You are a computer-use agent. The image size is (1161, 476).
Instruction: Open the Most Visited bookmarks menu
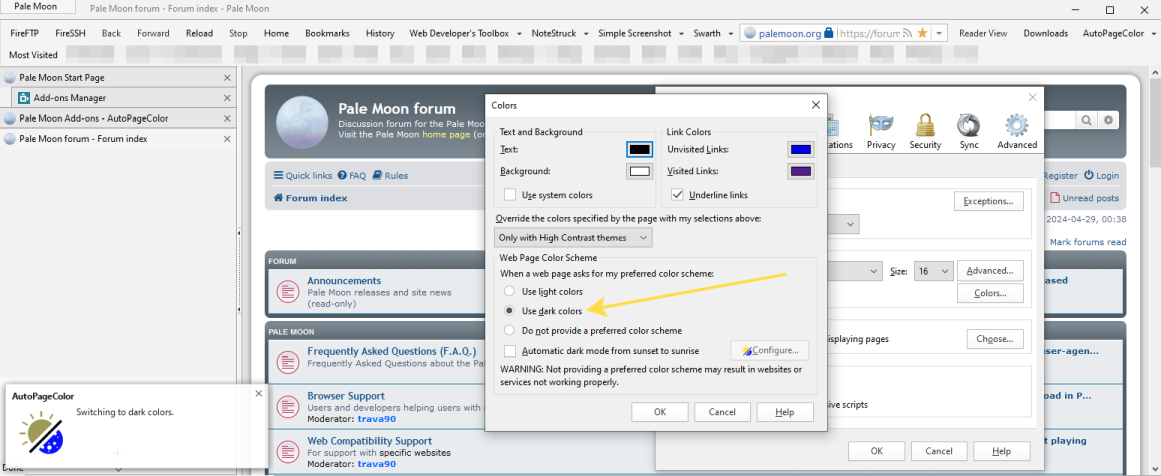pyautogui.click(x=33, y=54)
